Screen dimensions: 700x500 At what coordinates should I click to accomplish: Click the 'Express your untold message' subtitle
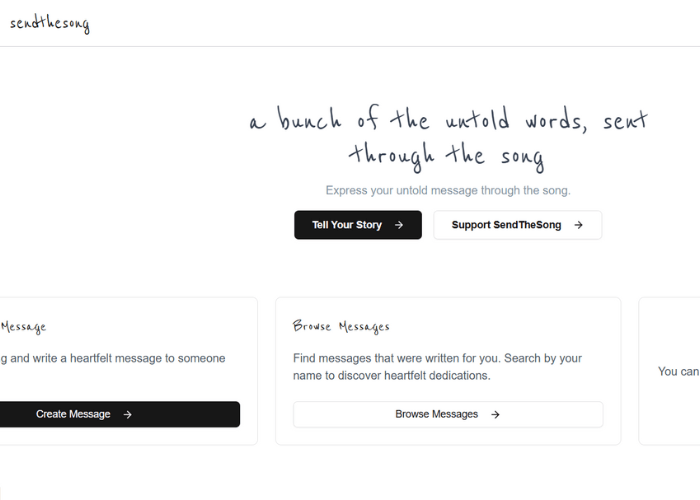448,190
